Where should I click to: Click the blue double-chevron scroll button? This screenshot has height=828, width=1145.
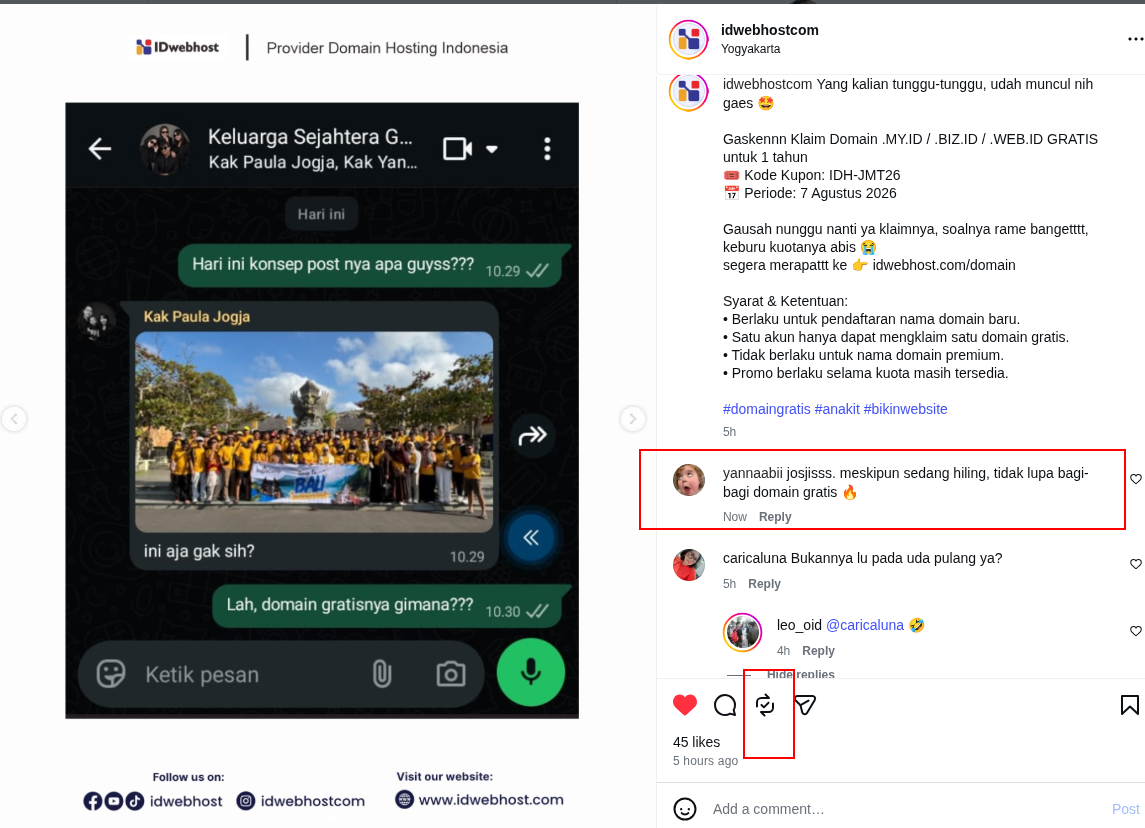(x=531, y=538)
